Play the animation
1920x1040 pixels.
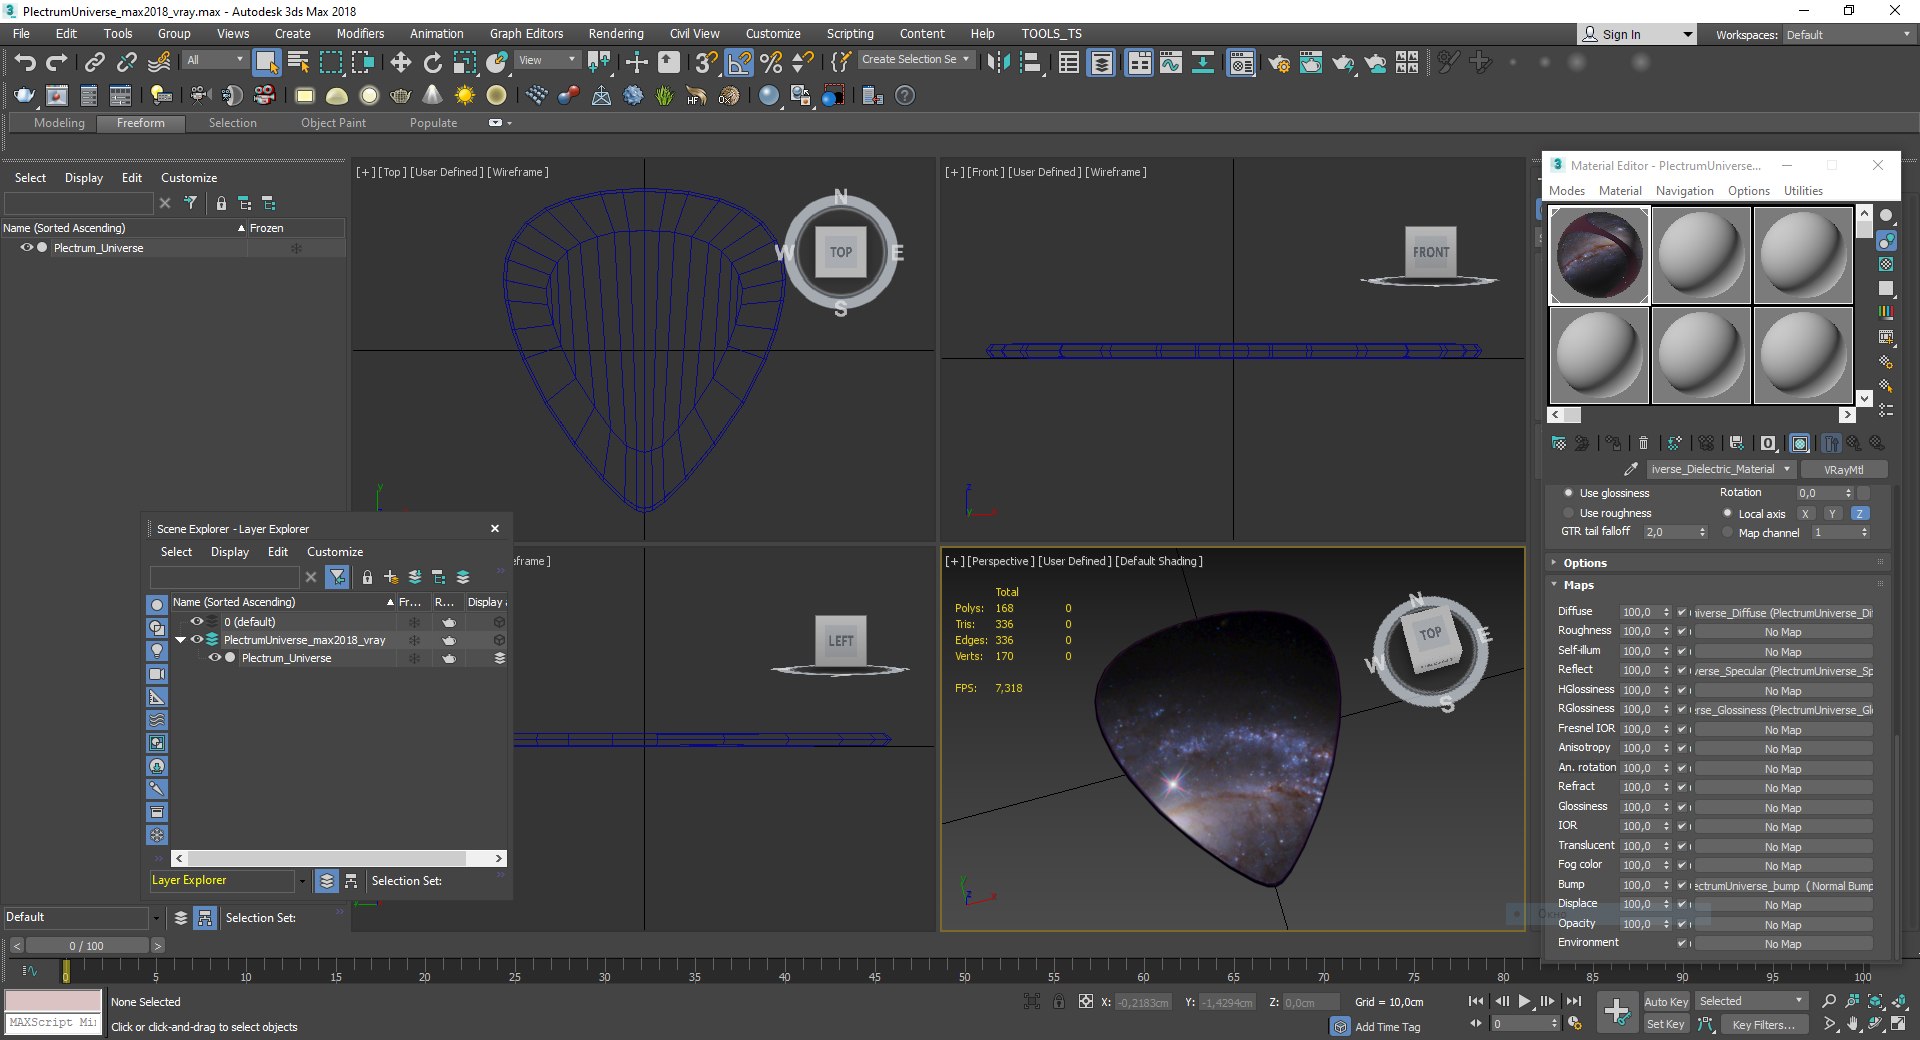point(1524,1001)
